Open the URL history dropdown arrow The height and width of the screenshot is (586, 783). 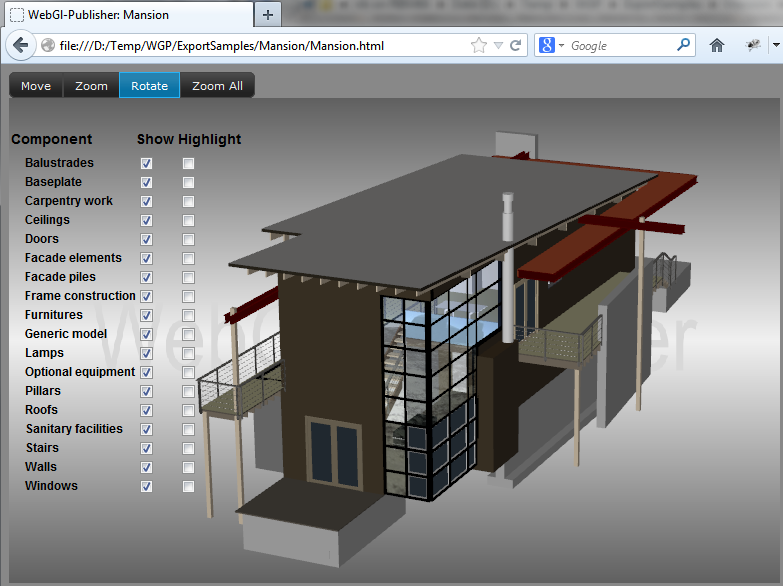(498, 46)
